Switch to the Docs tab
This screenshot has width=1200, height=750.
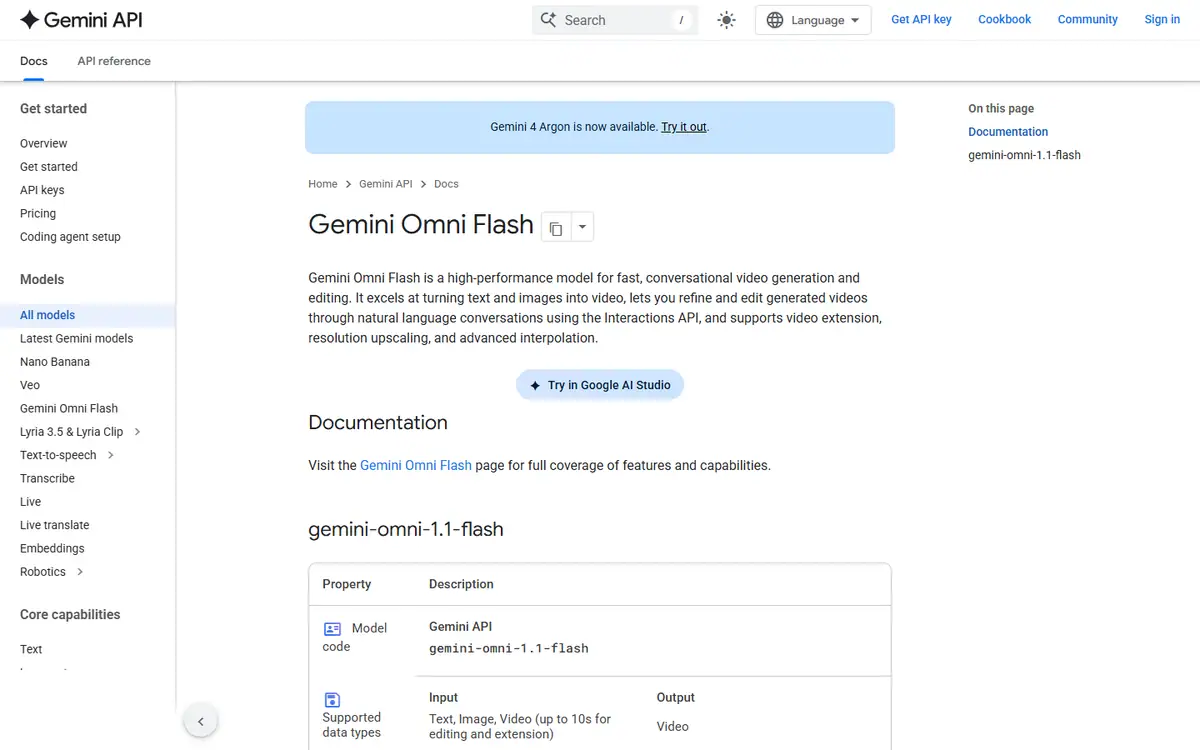[34, 61]
